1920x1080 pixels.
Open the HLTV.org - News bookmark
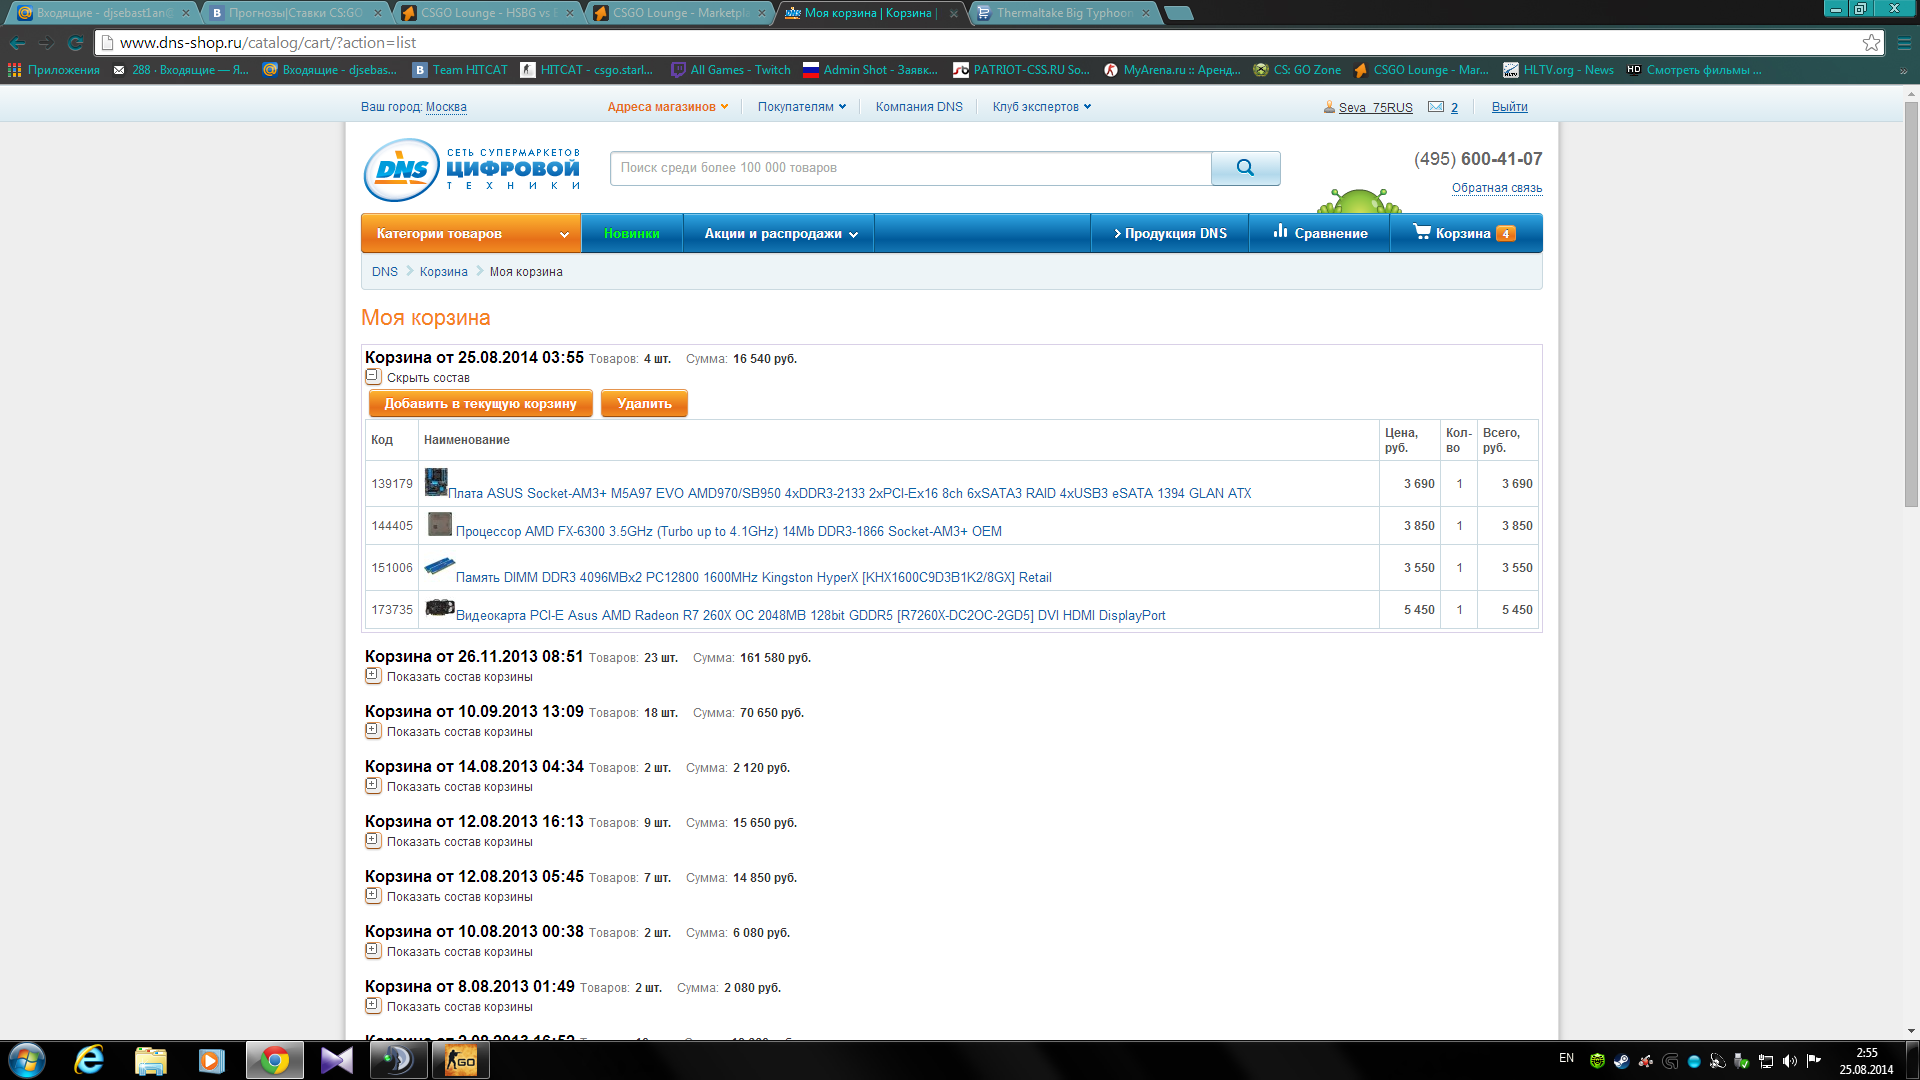tap(1560, 70)
